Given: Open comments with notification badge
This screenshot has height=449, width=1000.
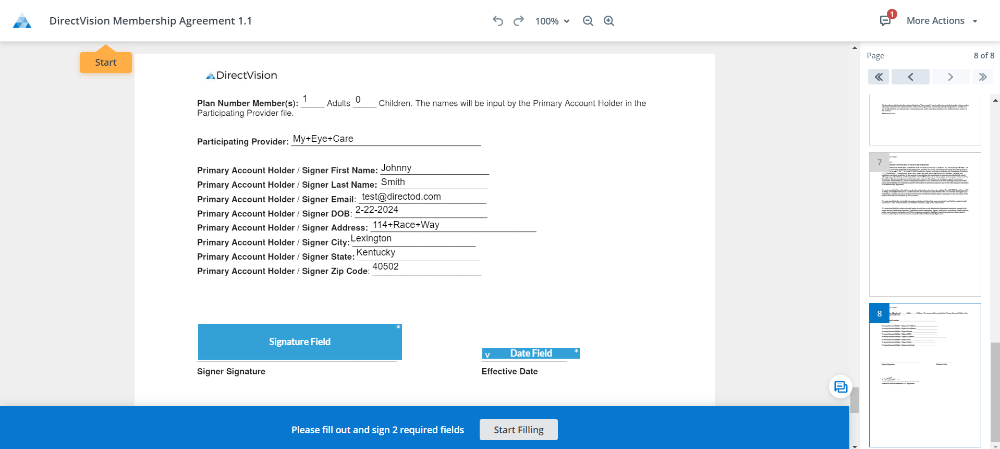Looking at the screenshot, I should 885,20.
